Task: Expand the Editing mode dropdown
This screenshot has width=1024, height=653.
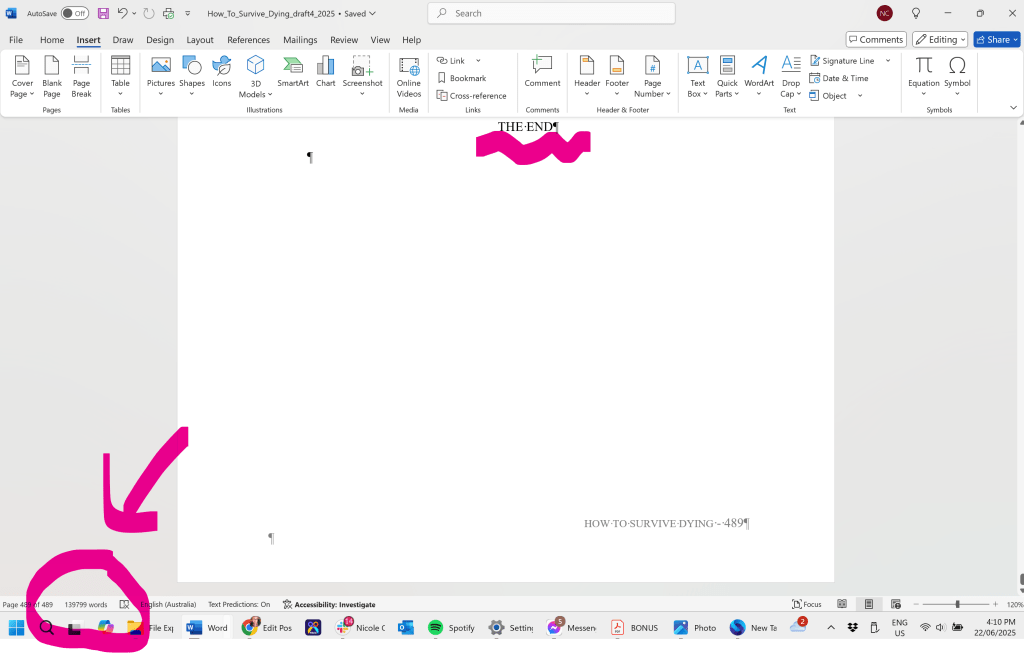Action: 939,40
